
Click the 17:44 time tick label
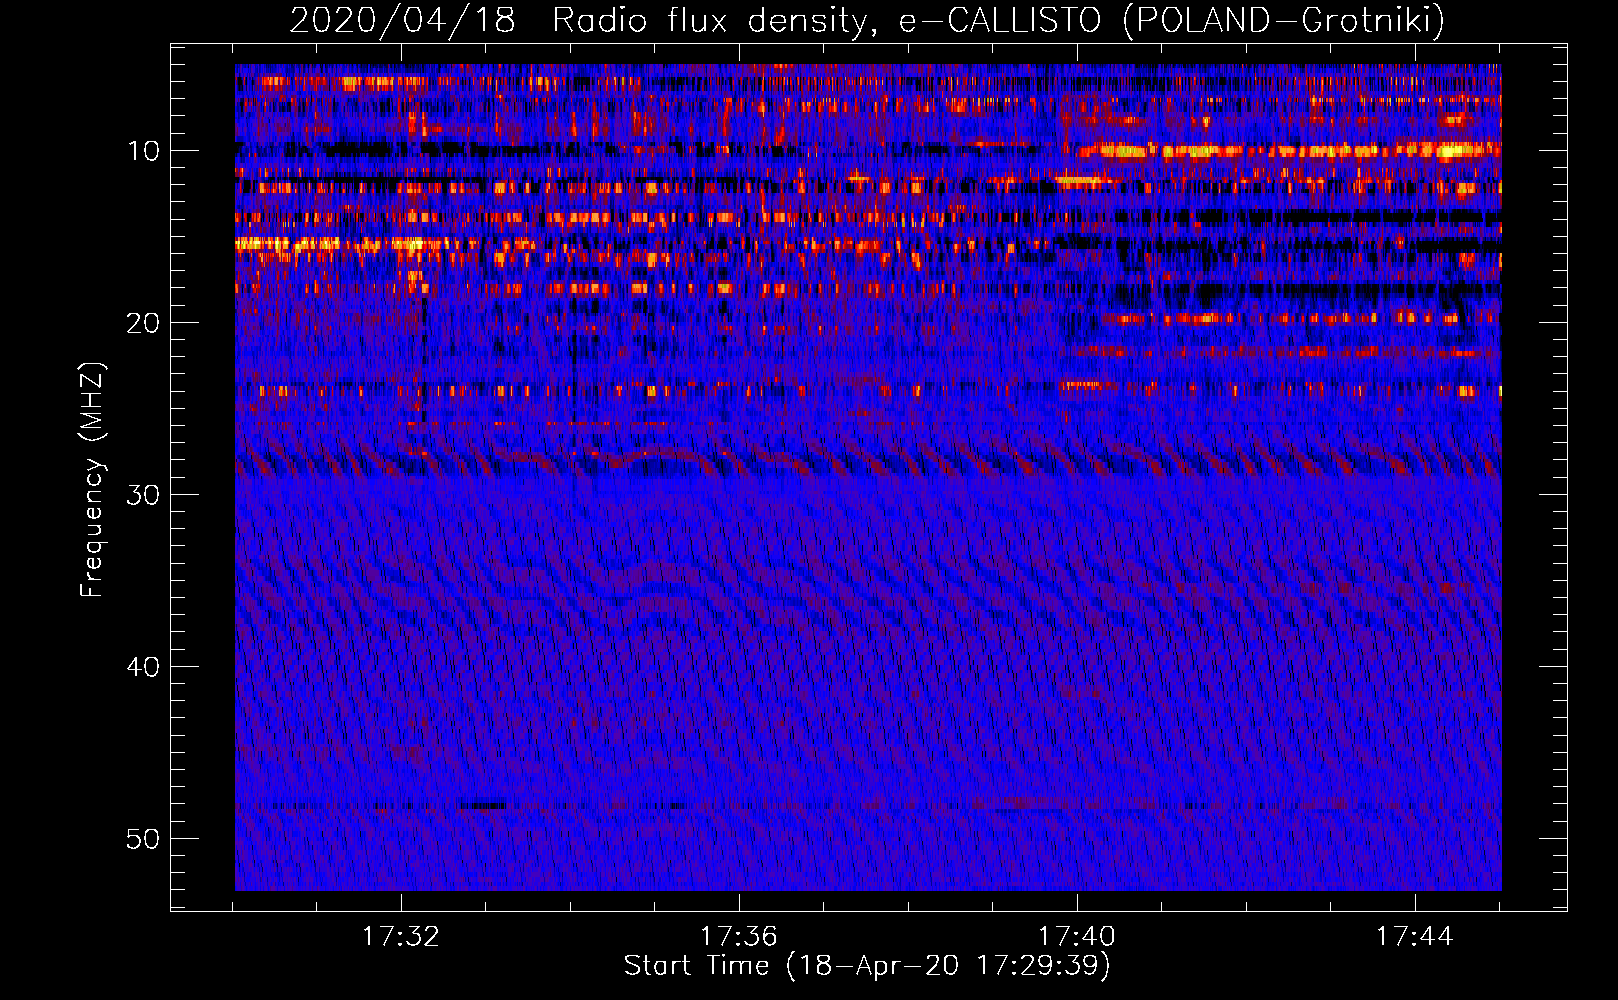pos(1414,936)
